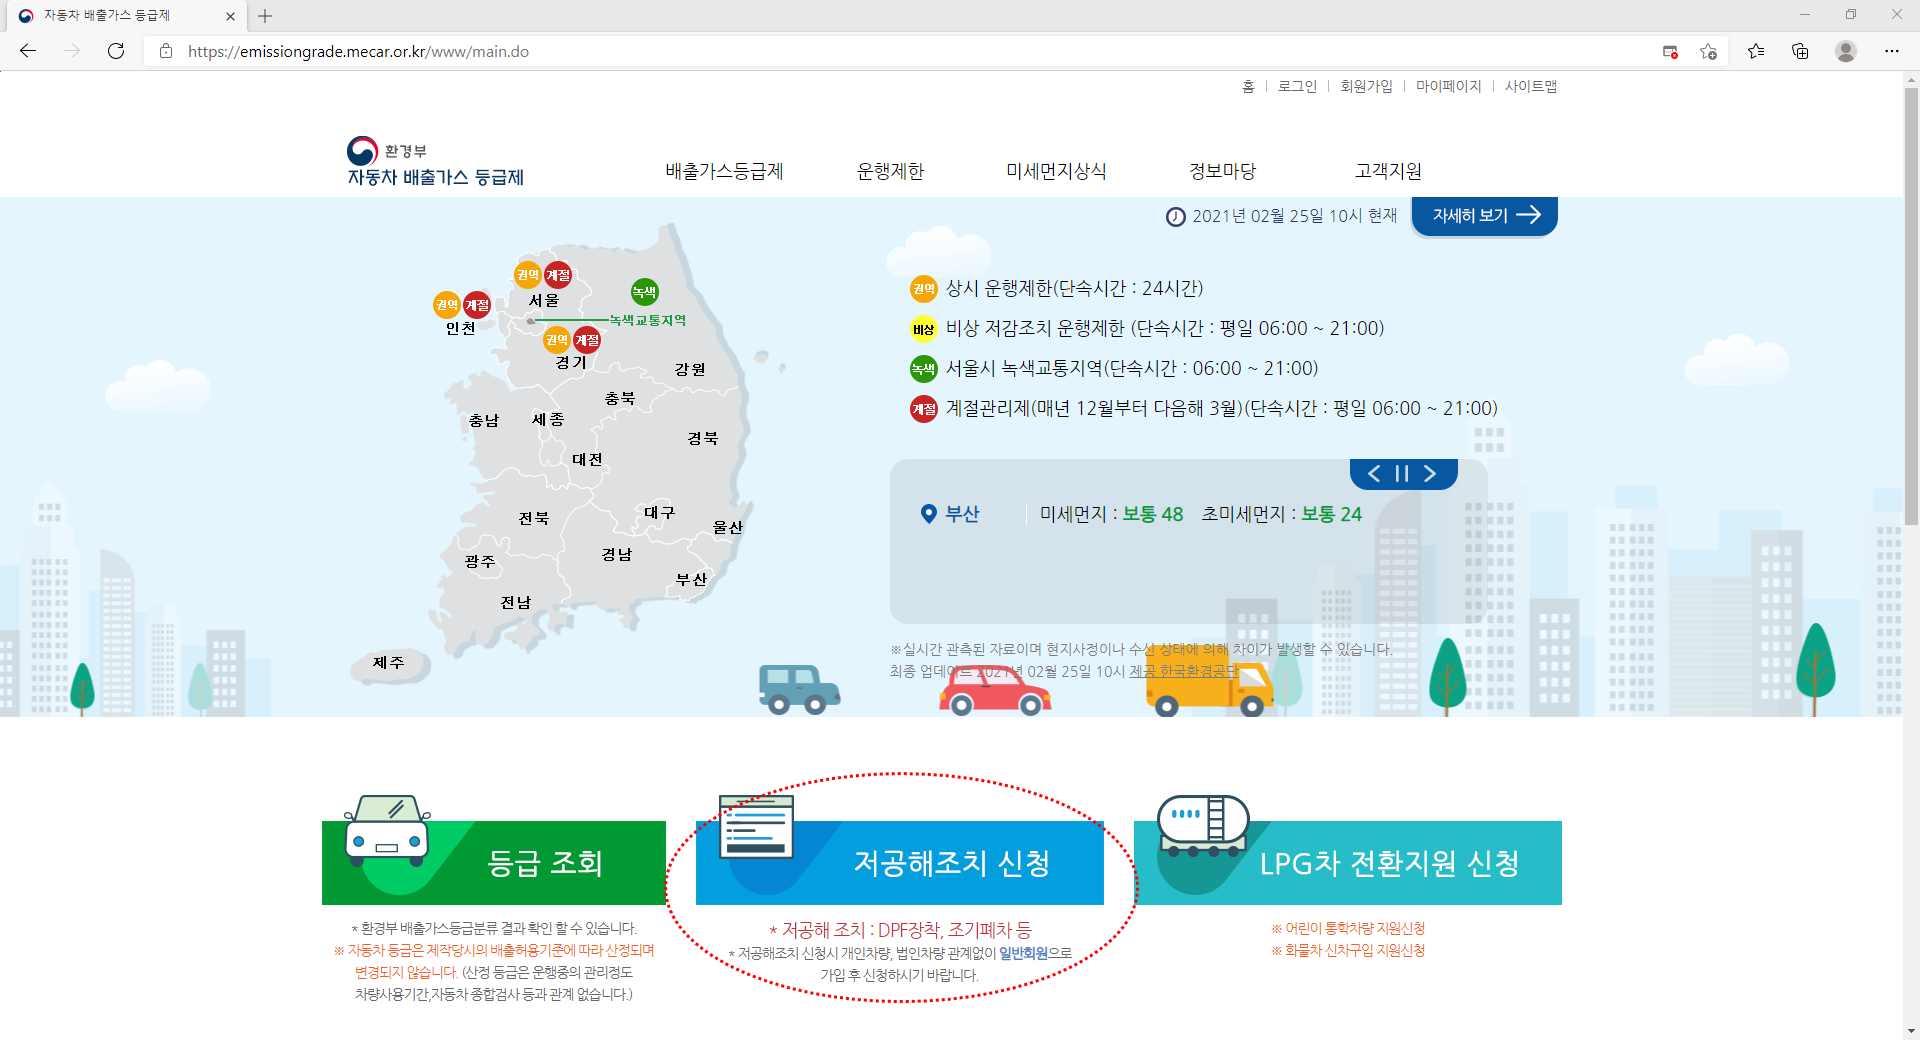
Task: Click 미세먼지 : 보통 48 reading
Action: tap(1111, 514)
